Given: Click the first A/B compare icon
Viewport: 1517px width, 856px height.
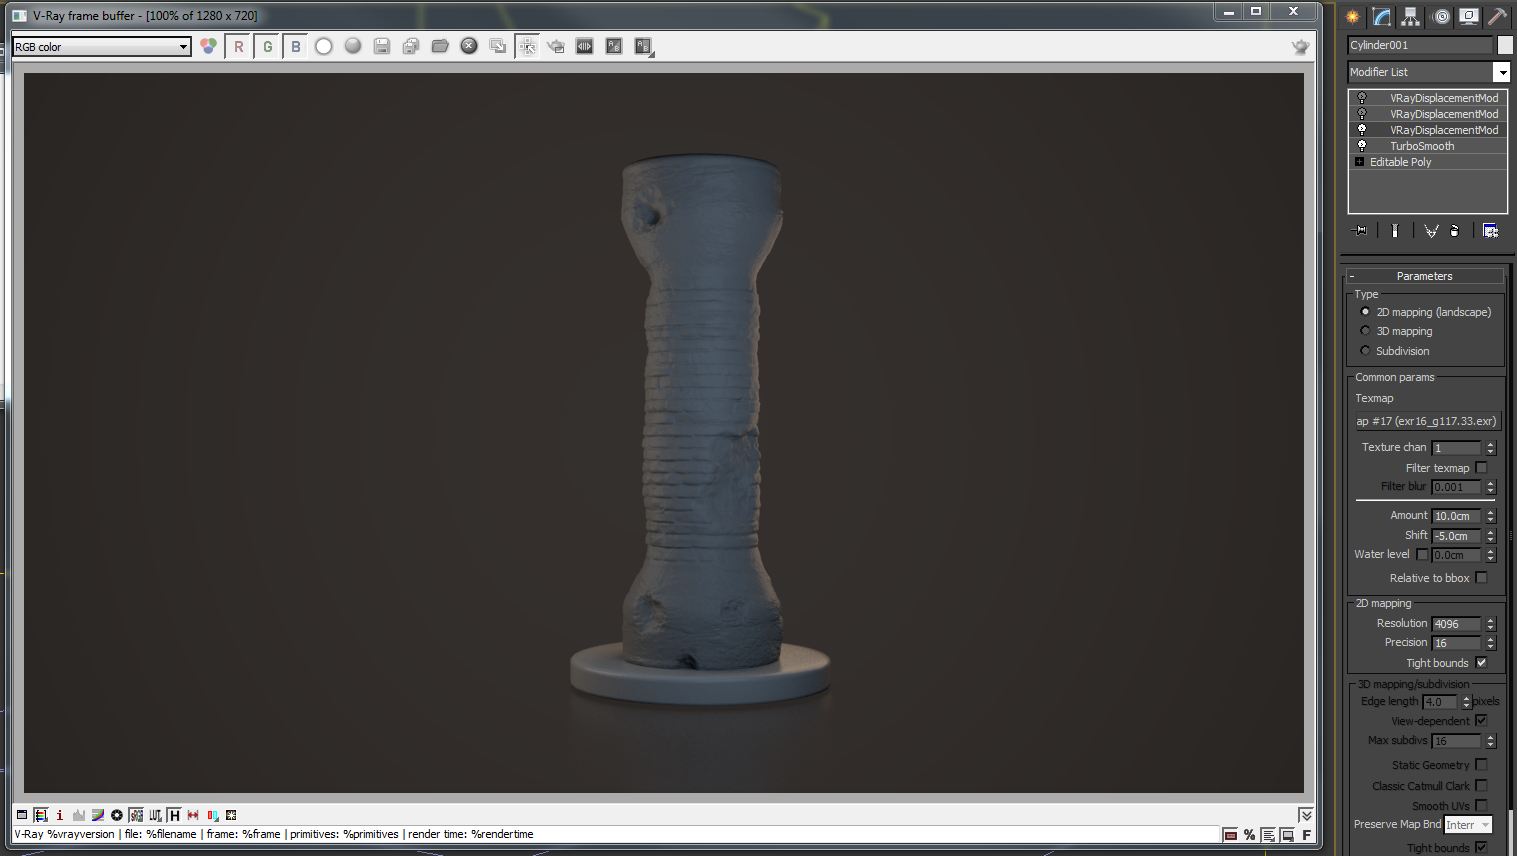Looking at the screenshot, I should [614, 46].
